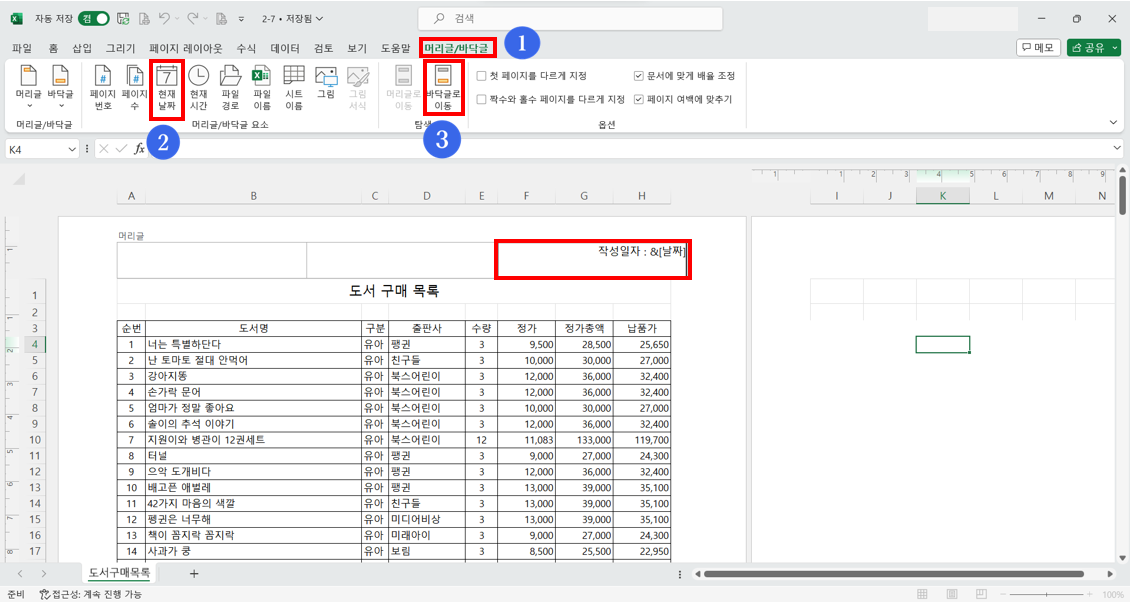Click the save icon in title bar
The image size is (1132, 604).
click(x=123, y=19)
